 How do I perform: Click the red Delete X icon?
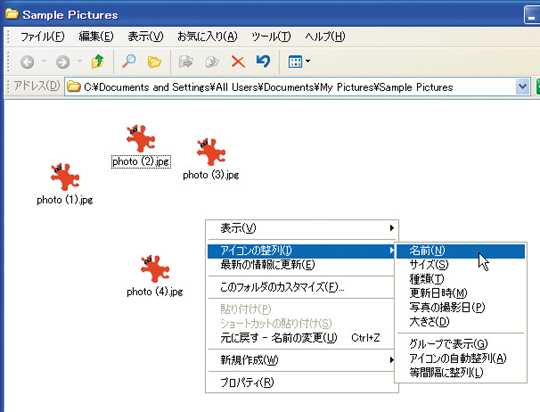(x=238, y=62)
